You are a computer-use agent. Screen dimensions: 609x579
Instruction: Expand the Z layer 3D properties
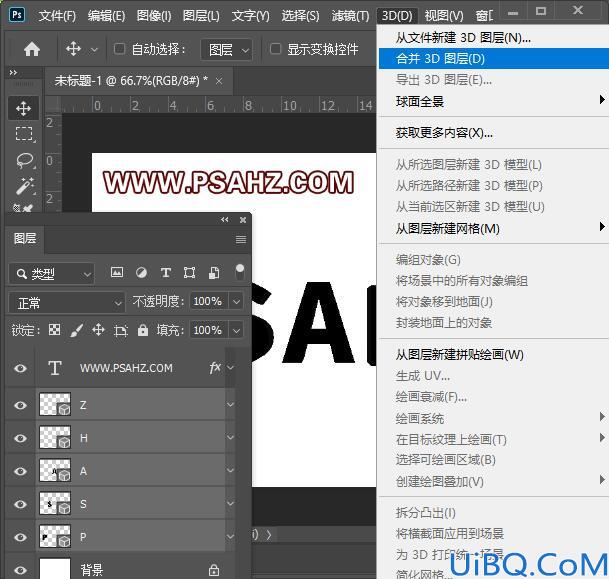230,405
